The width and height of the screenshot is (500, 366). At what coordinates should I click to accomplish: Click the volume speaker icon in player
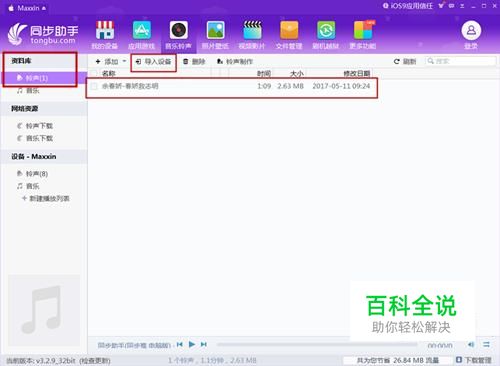tap(471, 344)
